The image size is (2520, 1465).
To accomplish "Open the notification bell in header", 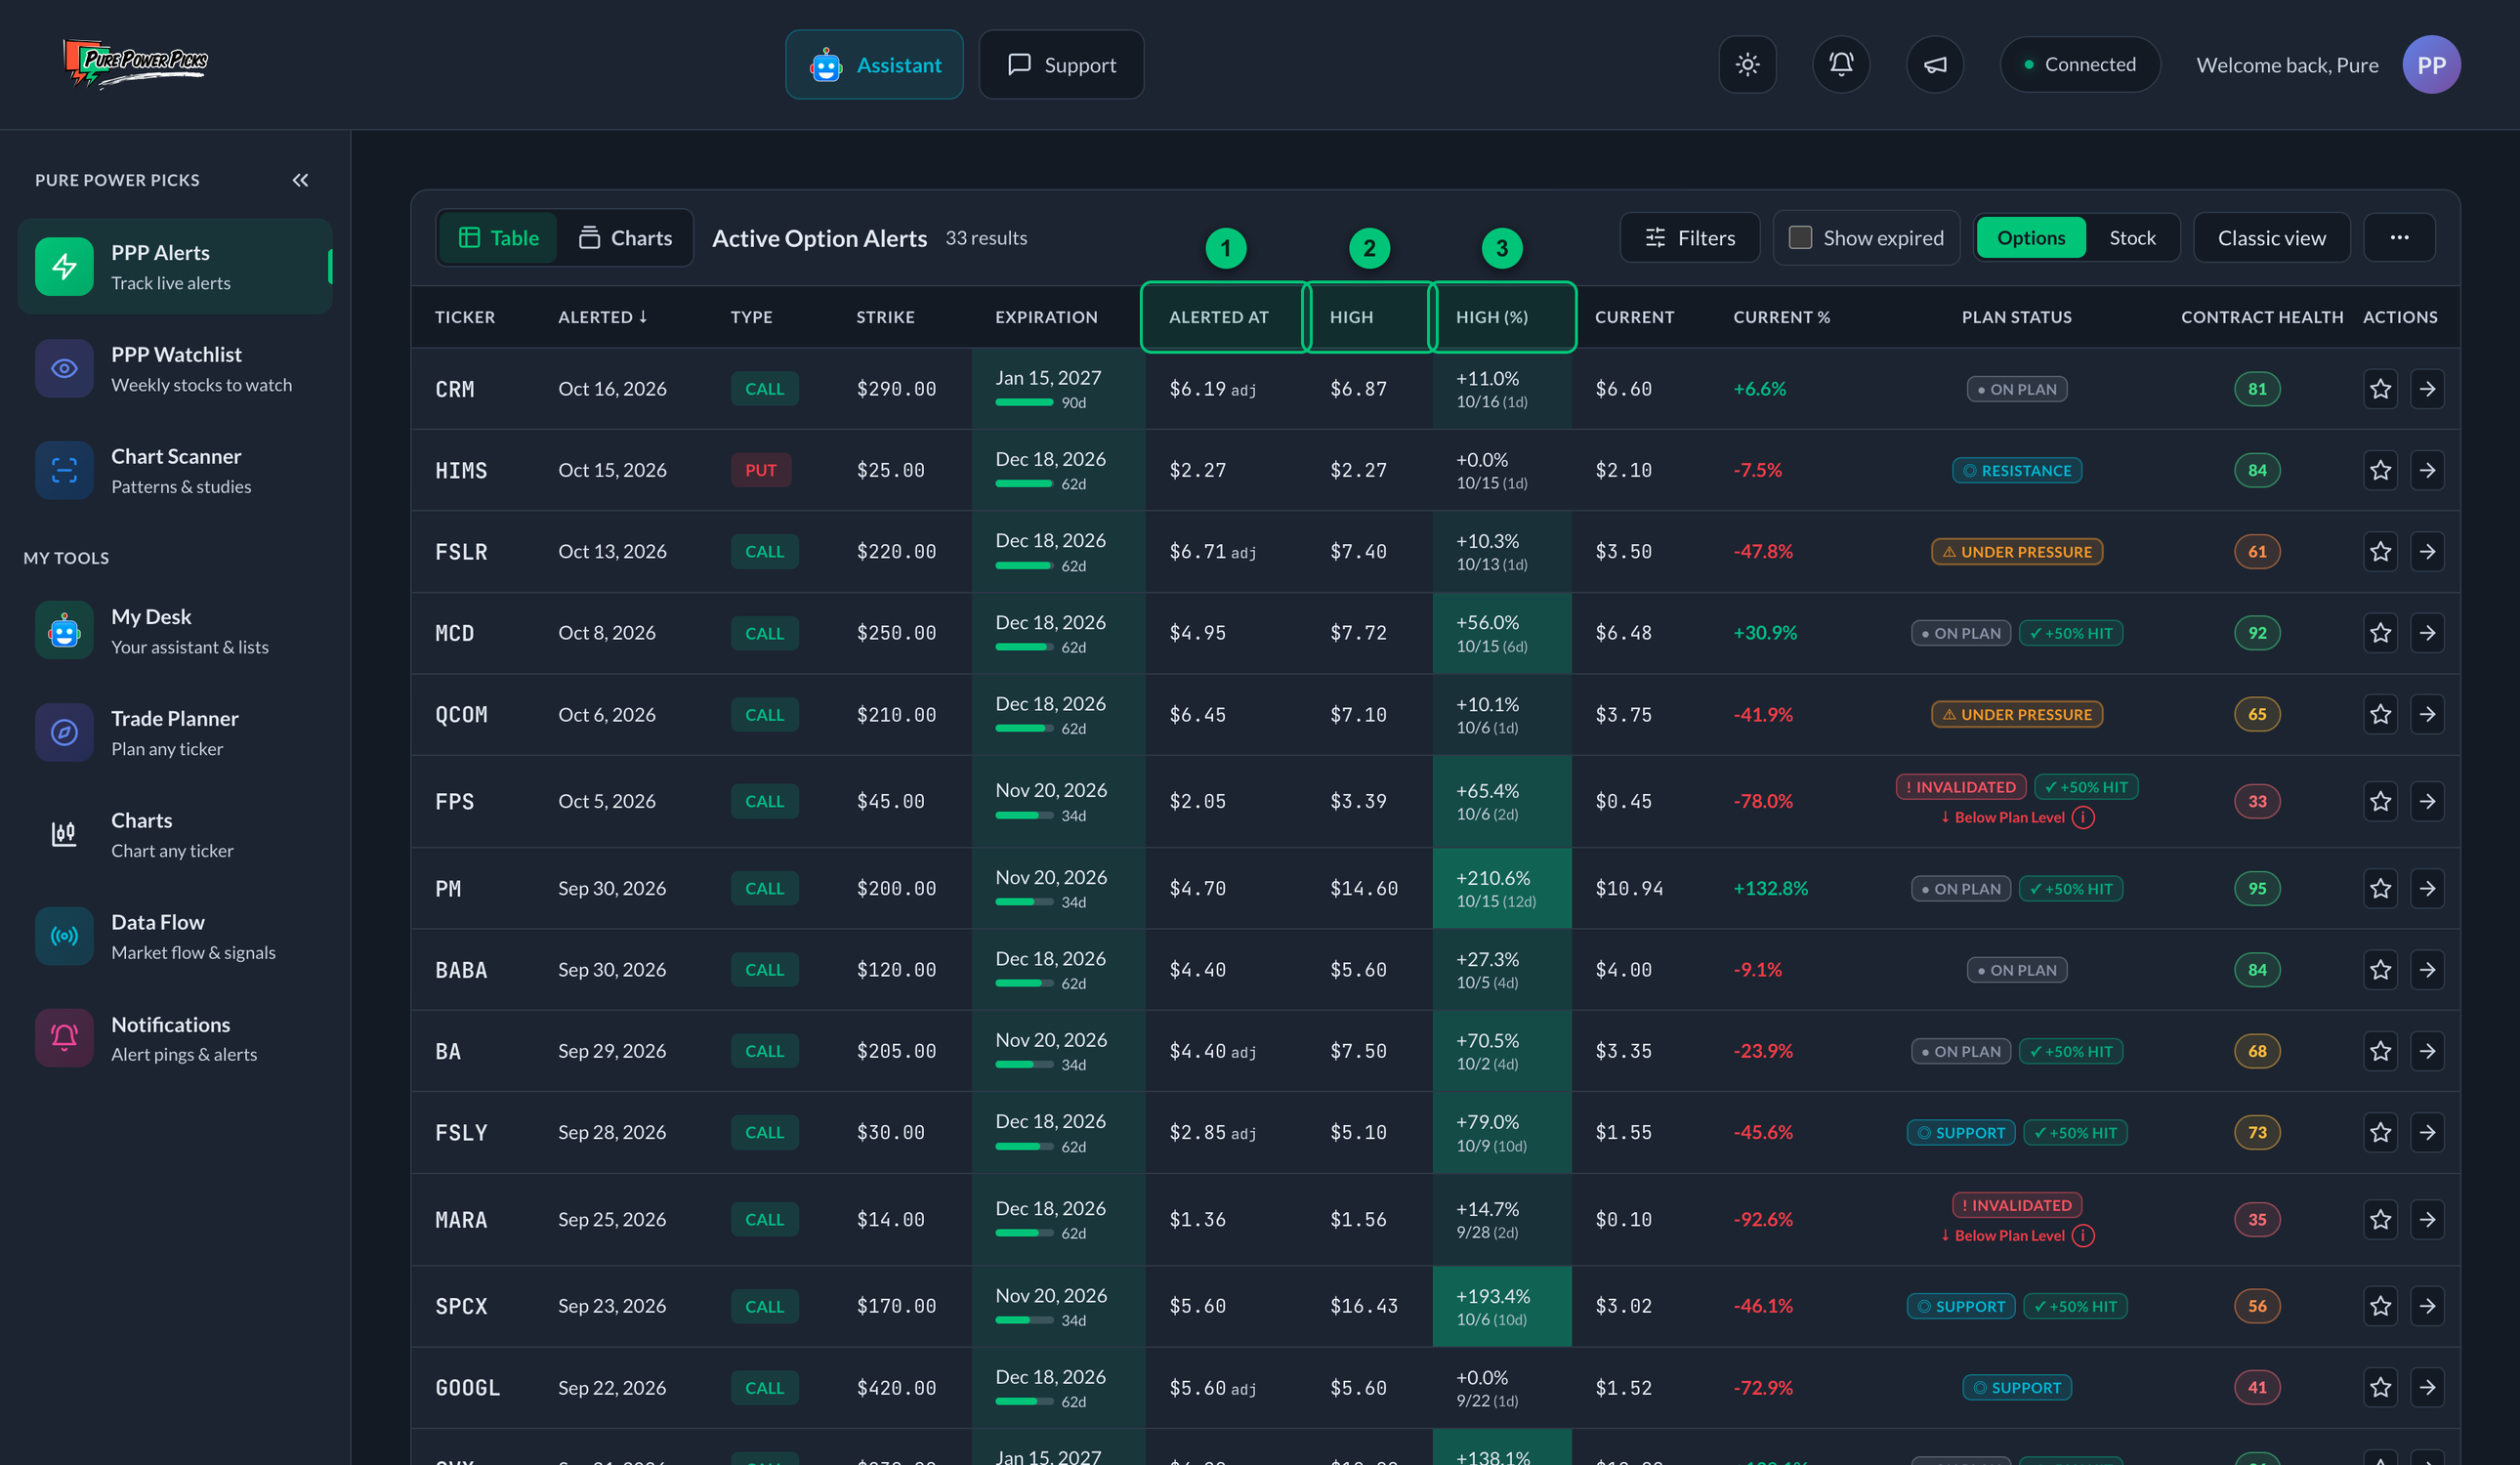I will 1841,65.
